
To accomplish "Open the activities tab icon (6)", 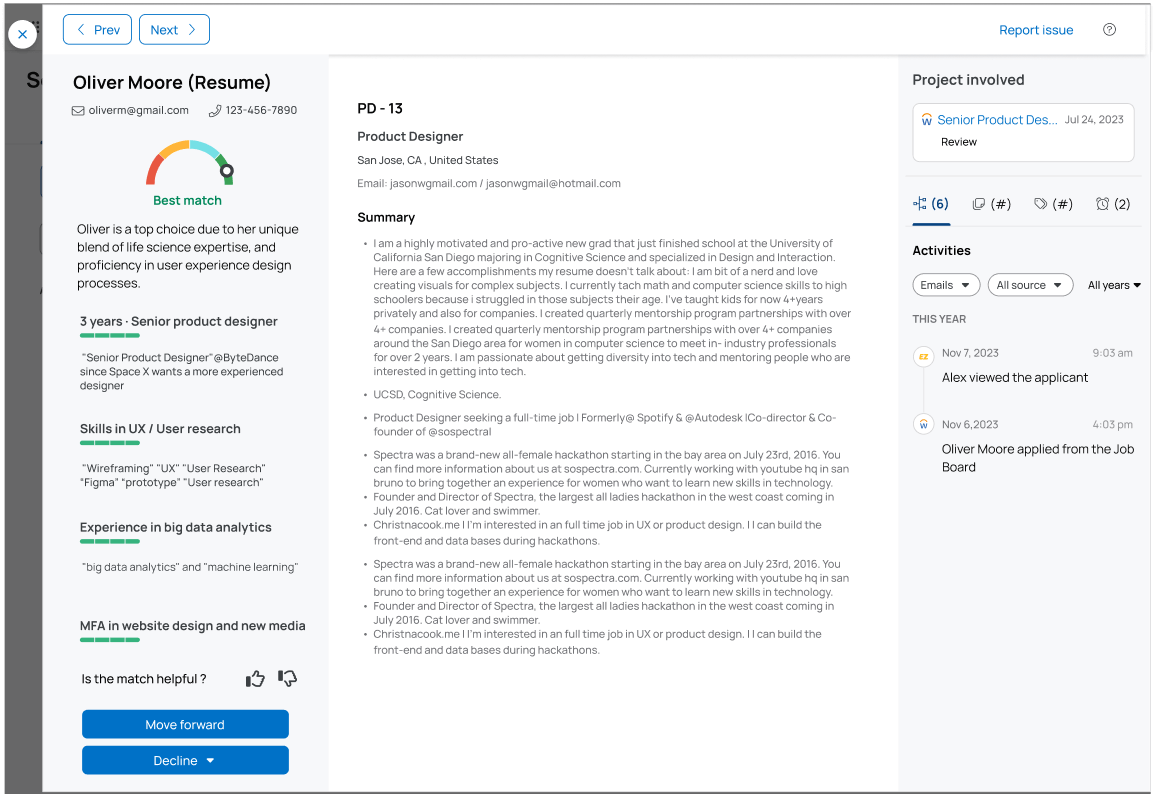I will pyautogui.click(x=931, y=204).
